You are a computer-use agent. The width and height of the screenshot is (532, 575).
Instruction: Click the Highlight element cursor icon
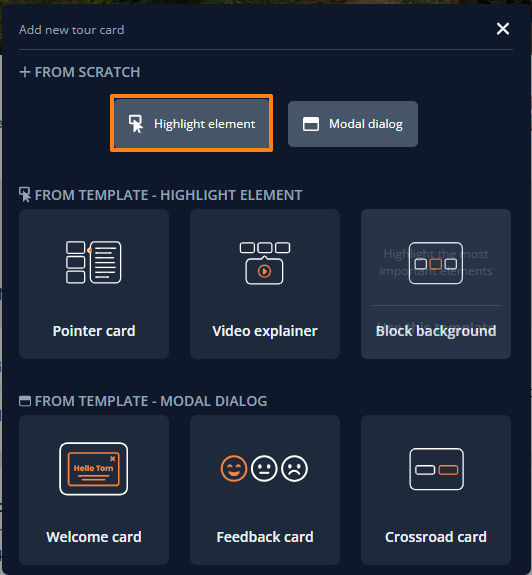point(135,124)
